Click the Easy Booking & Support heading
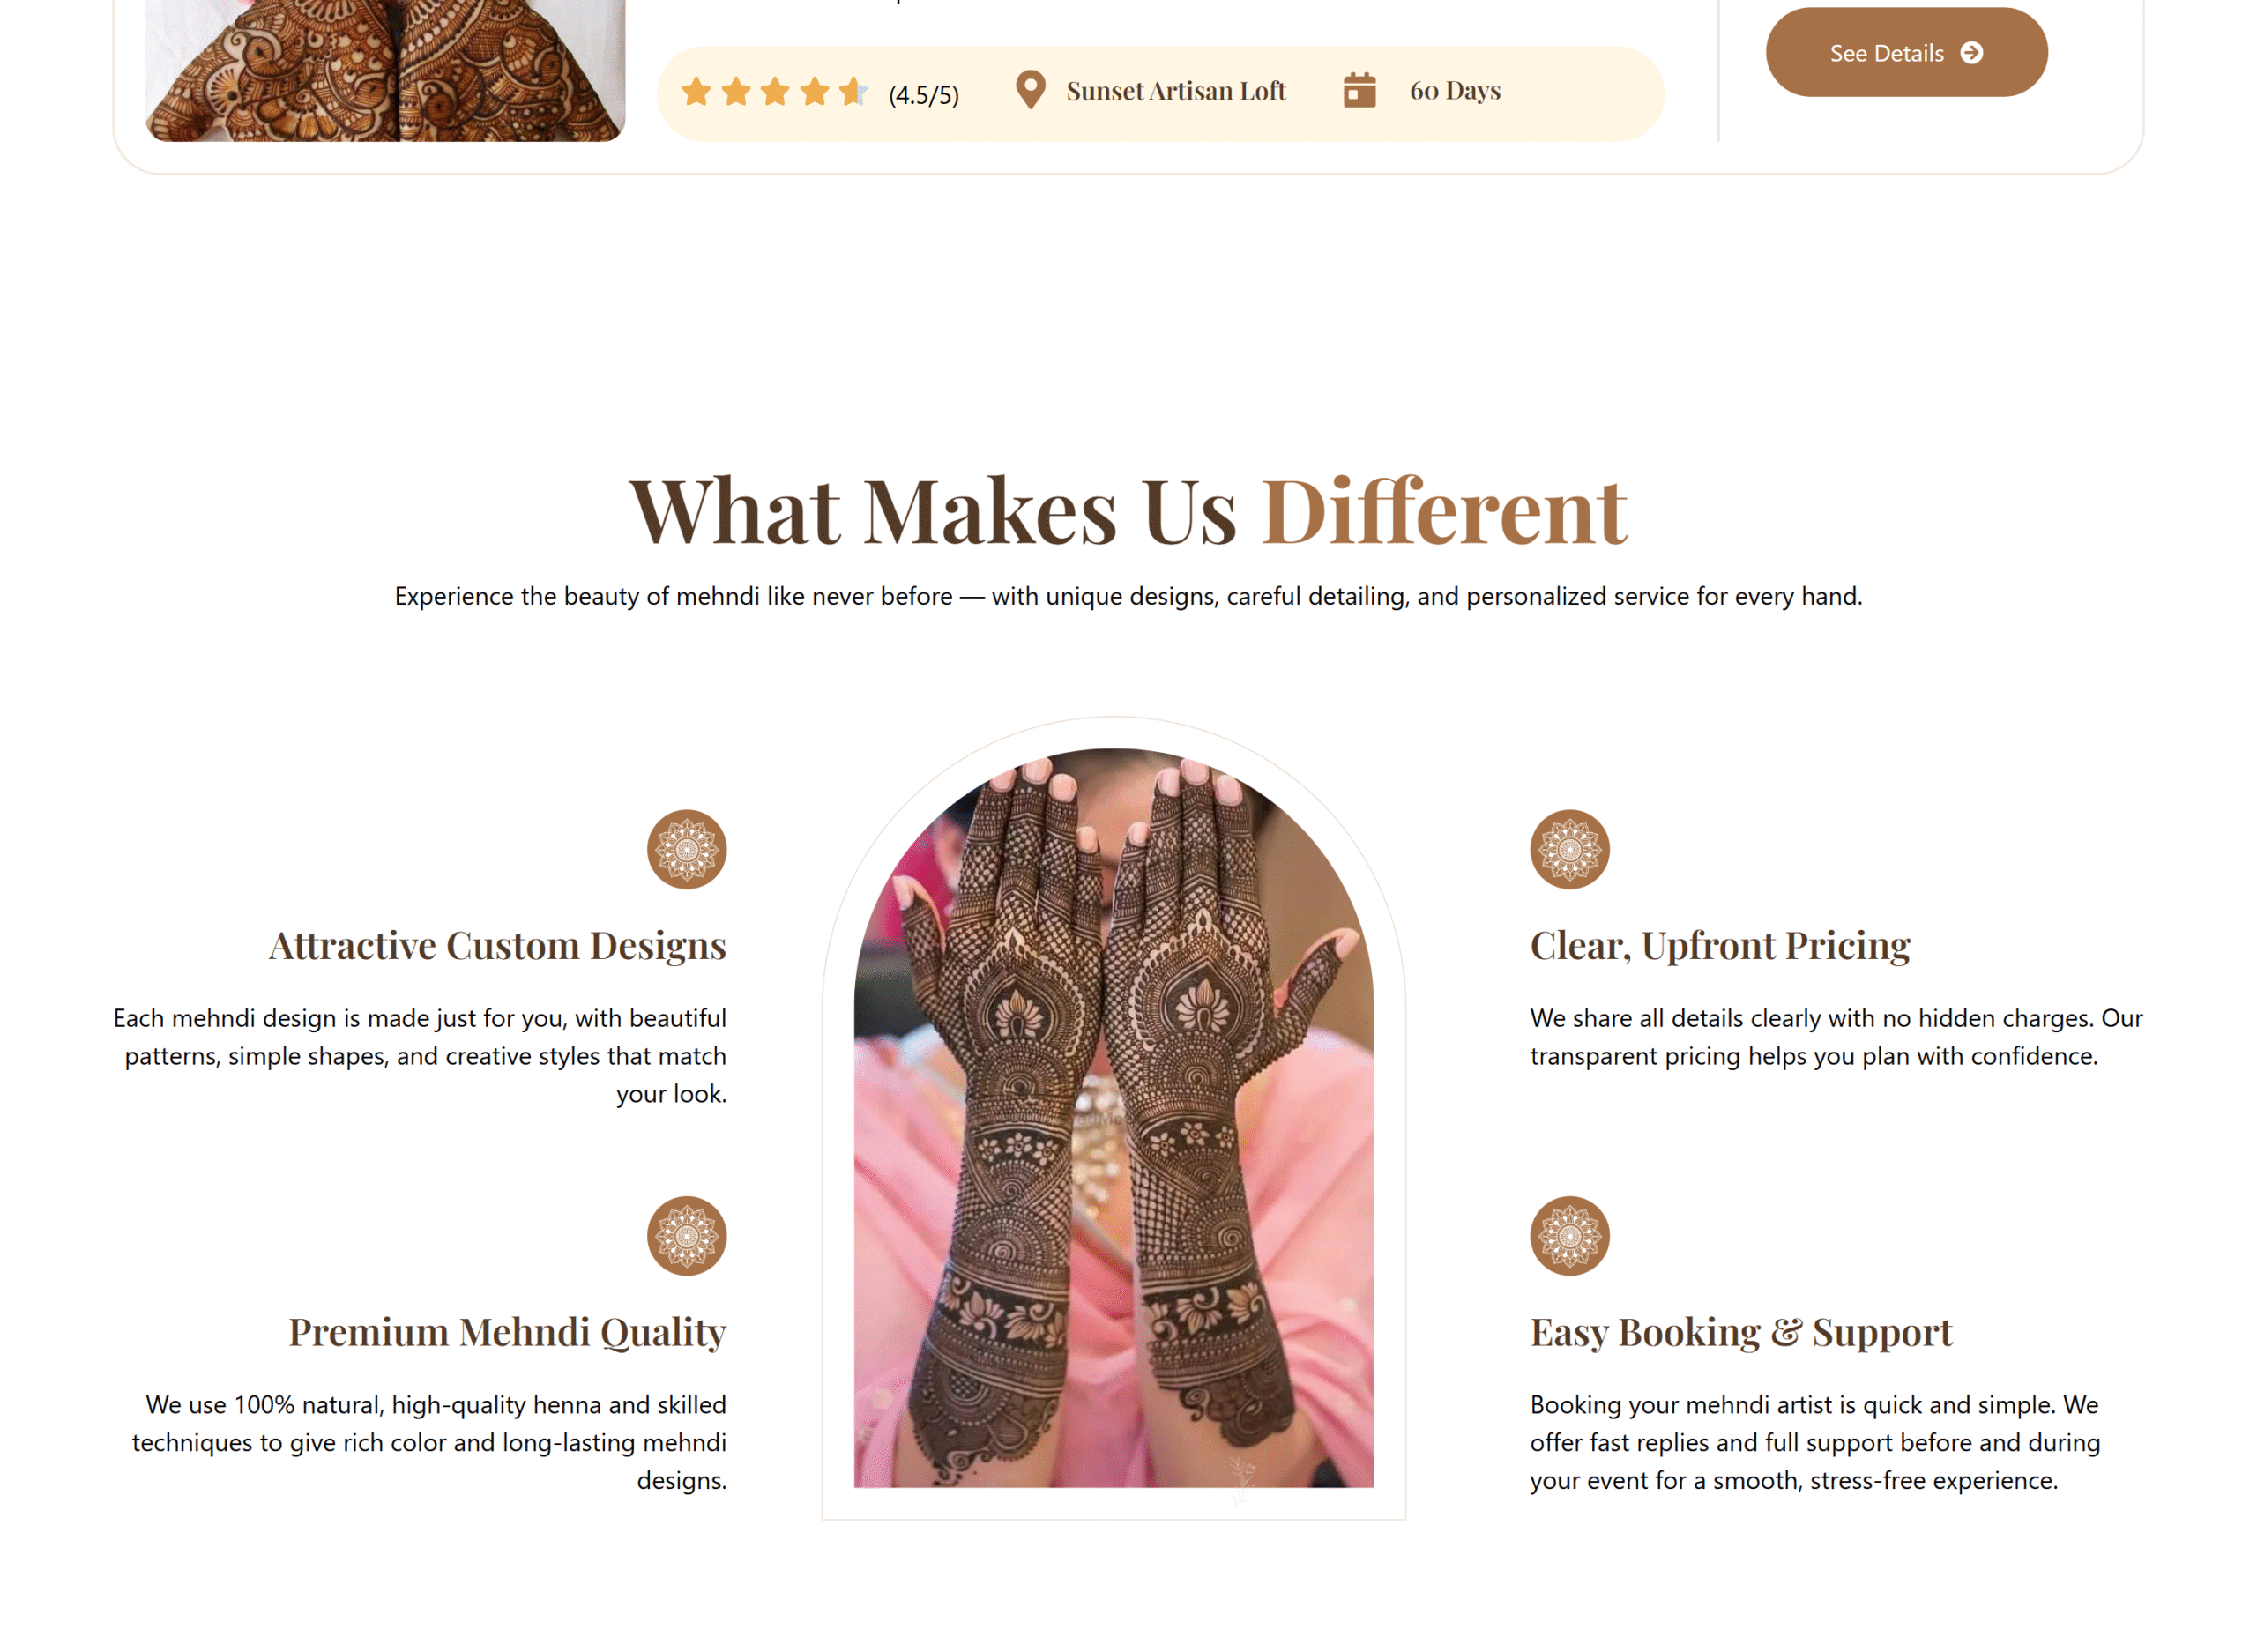Viewport: 2257px width, 1652px height. point(1740,1332)
